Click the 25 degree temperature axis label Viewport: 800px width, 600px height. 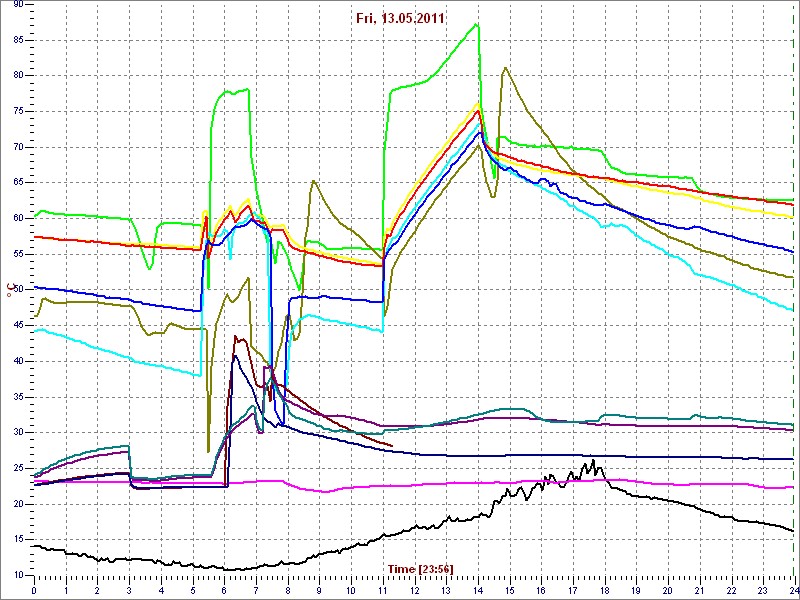(x=16, y=468)
